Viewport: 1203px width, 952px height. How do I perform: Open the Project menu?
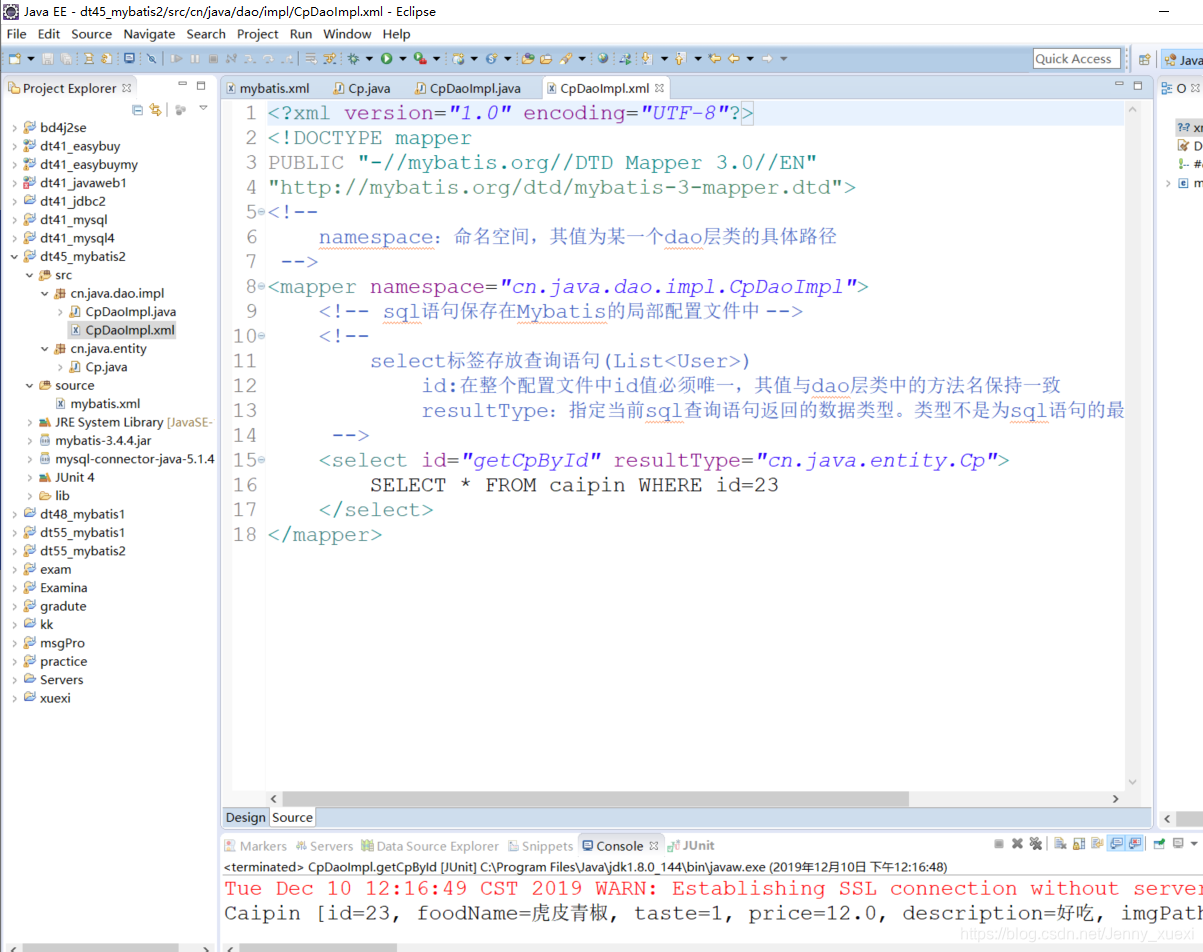click(x=258, y=34)
